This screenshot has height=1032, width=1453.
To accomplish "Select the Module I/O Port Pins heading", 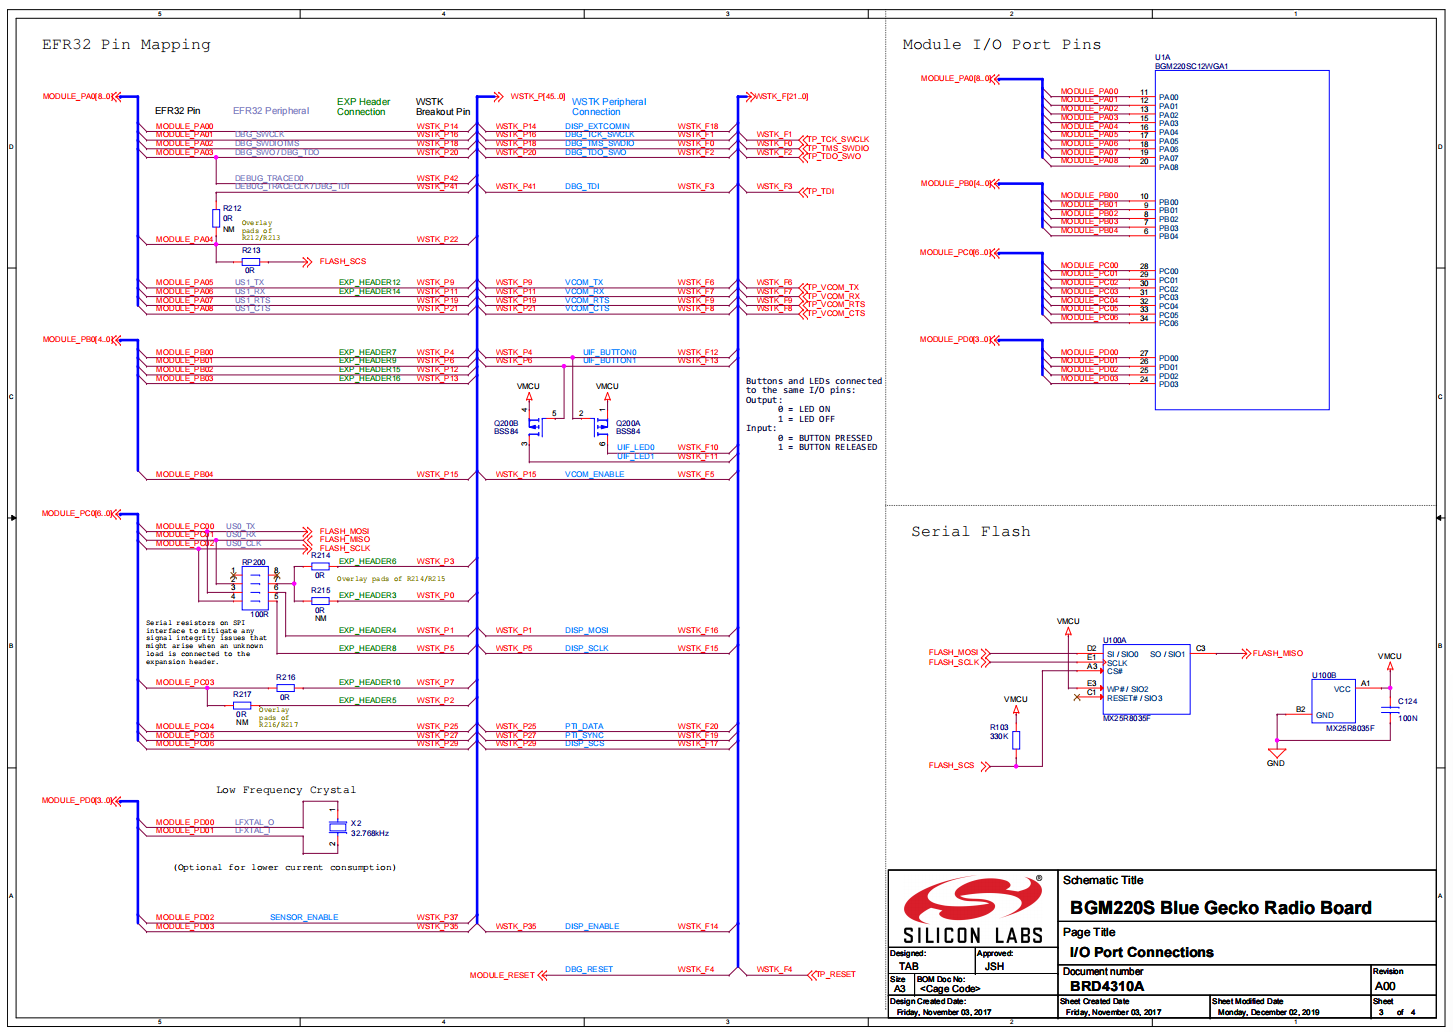I will pos(1001,45).
